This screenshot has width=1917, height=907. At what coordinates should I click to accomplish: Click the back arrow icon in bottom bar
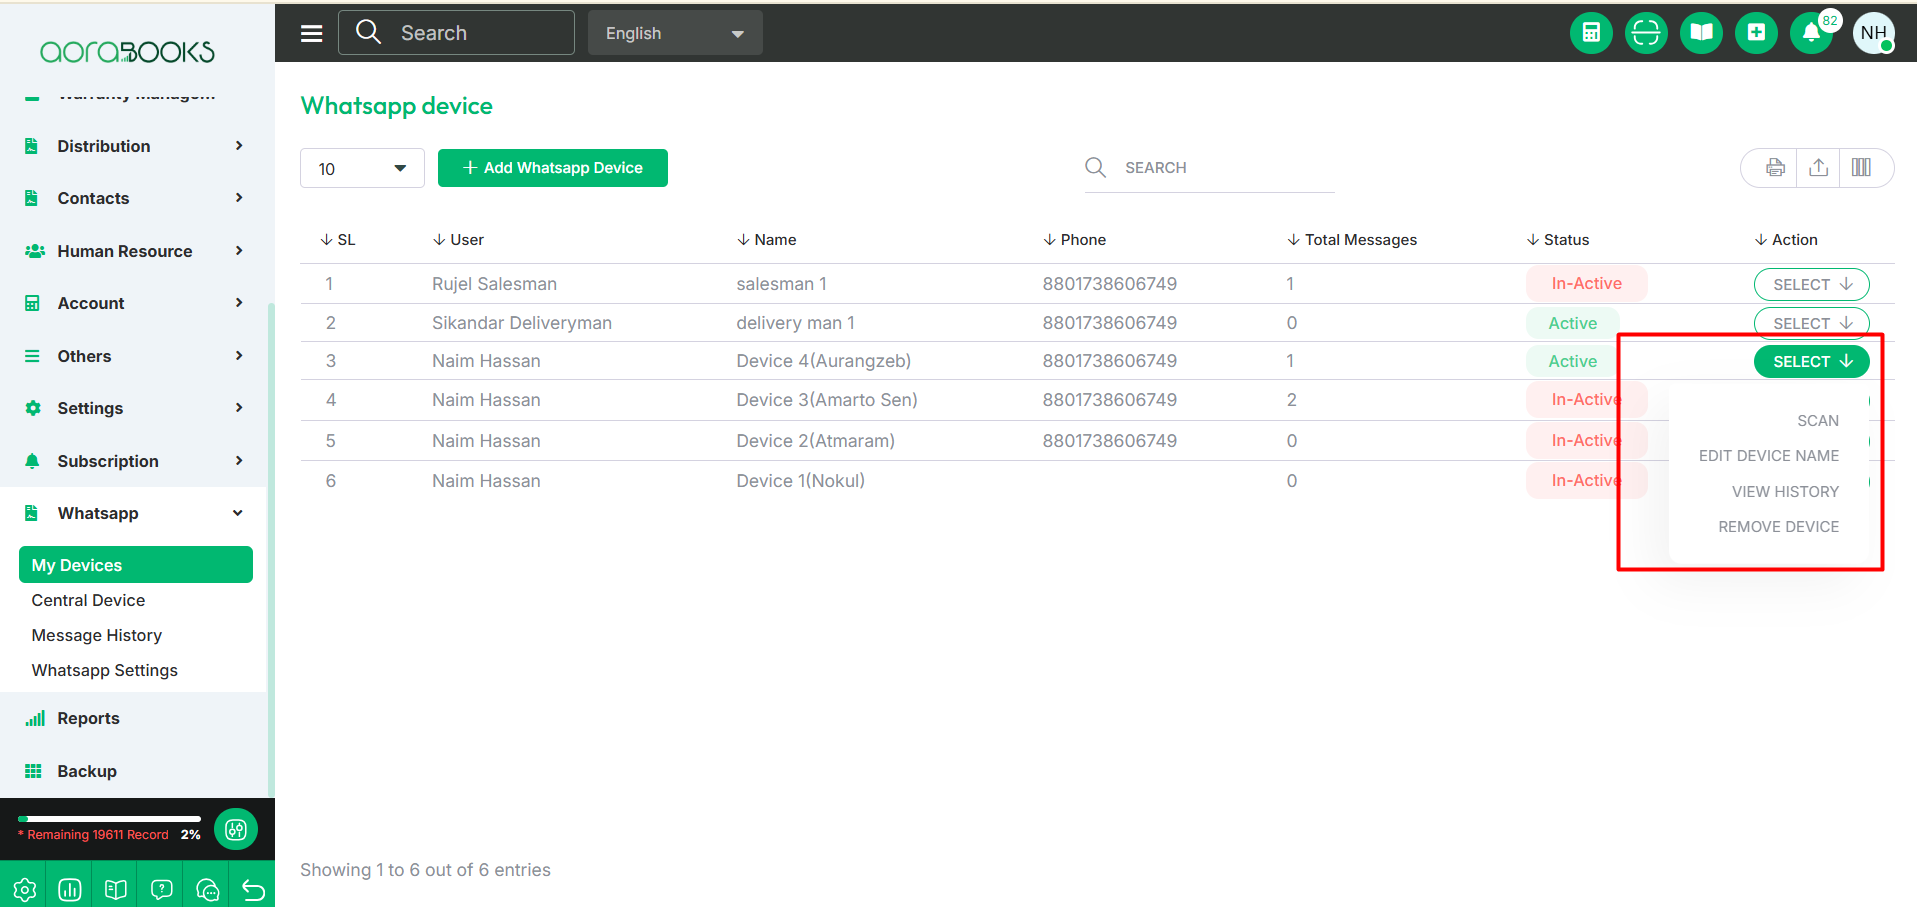click(x=253, y=889)
